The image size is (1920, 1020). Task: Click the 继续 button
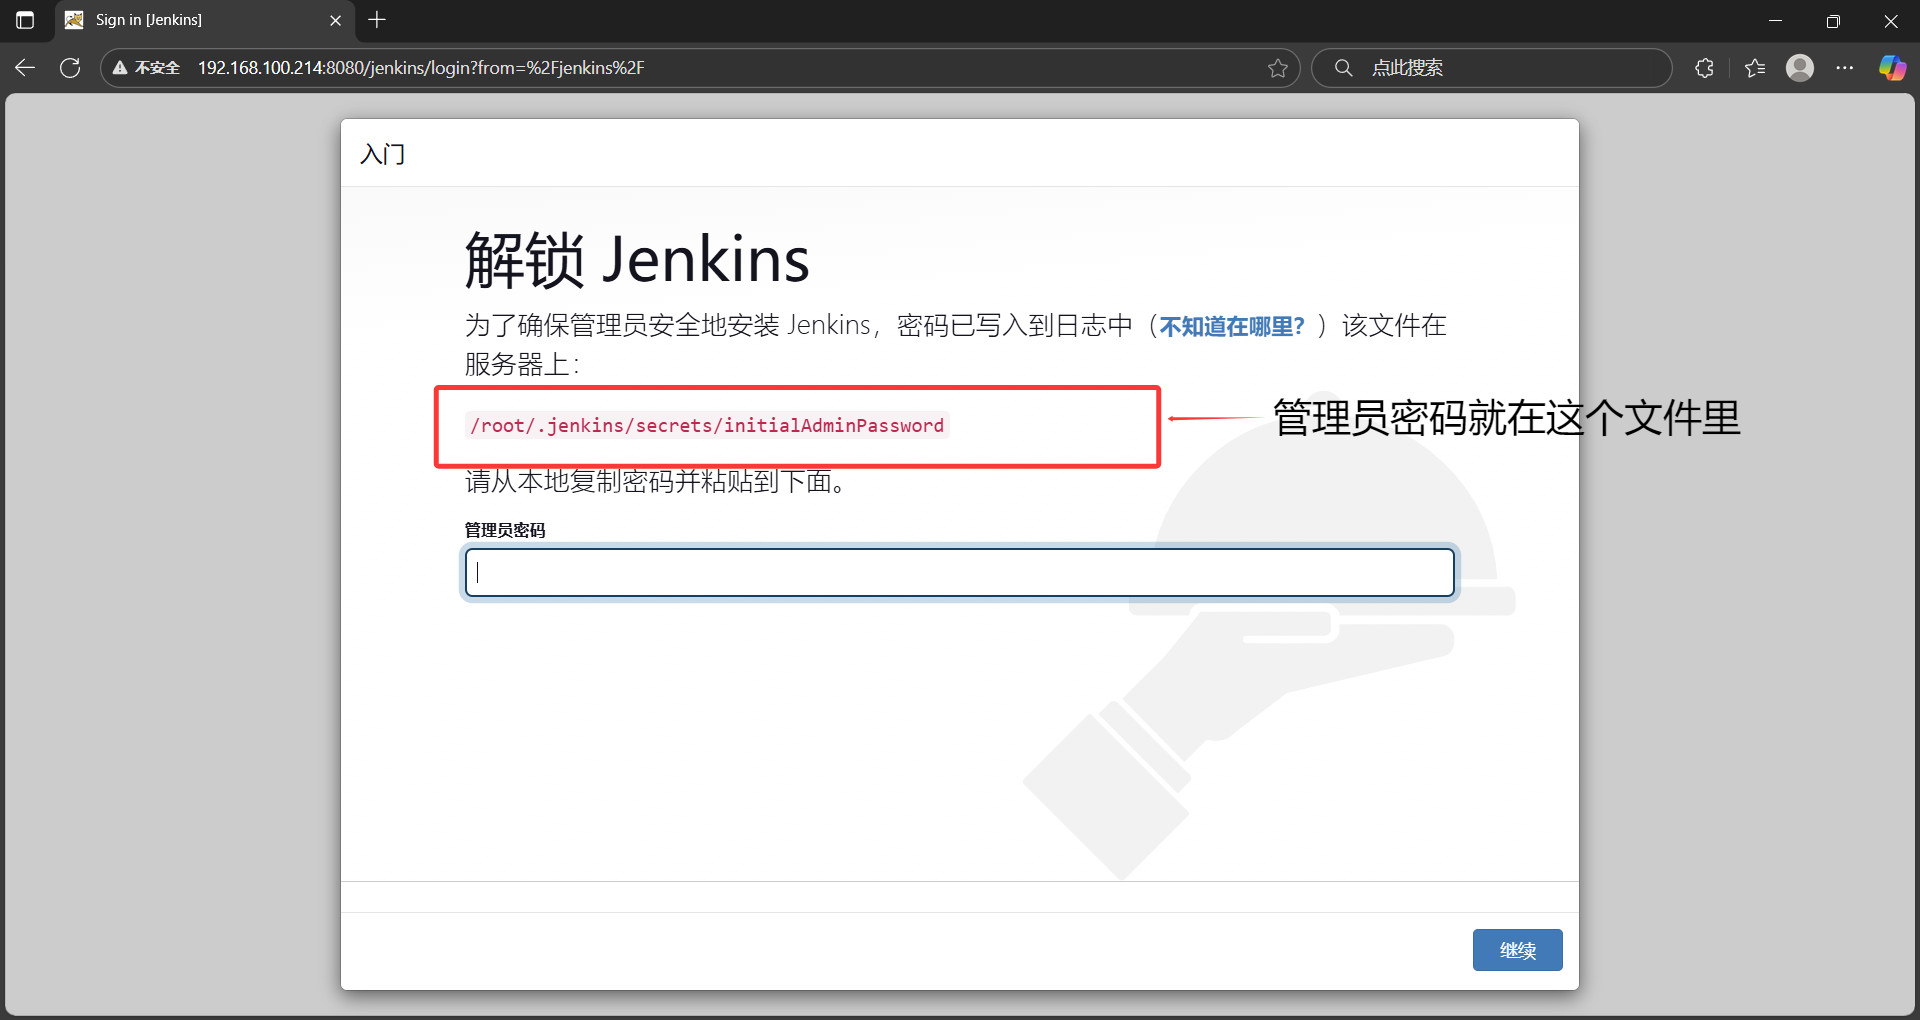pyautogui.click(x=1517, y=950)
